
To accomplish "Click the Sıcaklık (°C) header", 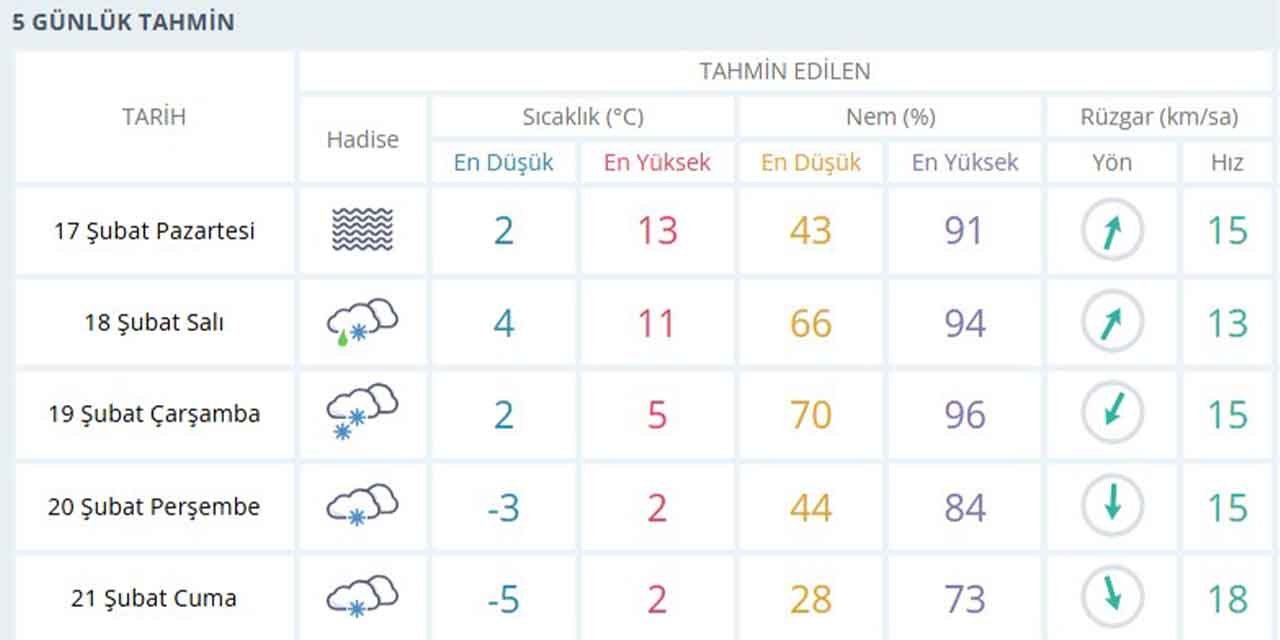I will pyautogui.click(x=583, y=117).
